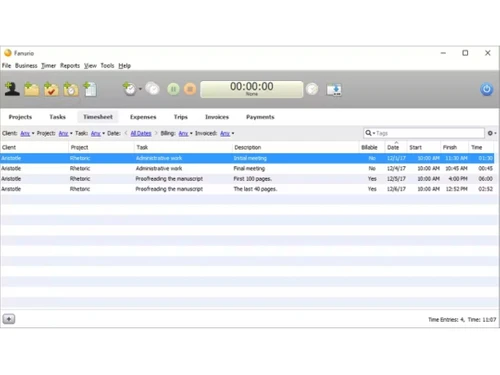
Task: Click the previous date arrow before All Dates
Action: (126, 133)
